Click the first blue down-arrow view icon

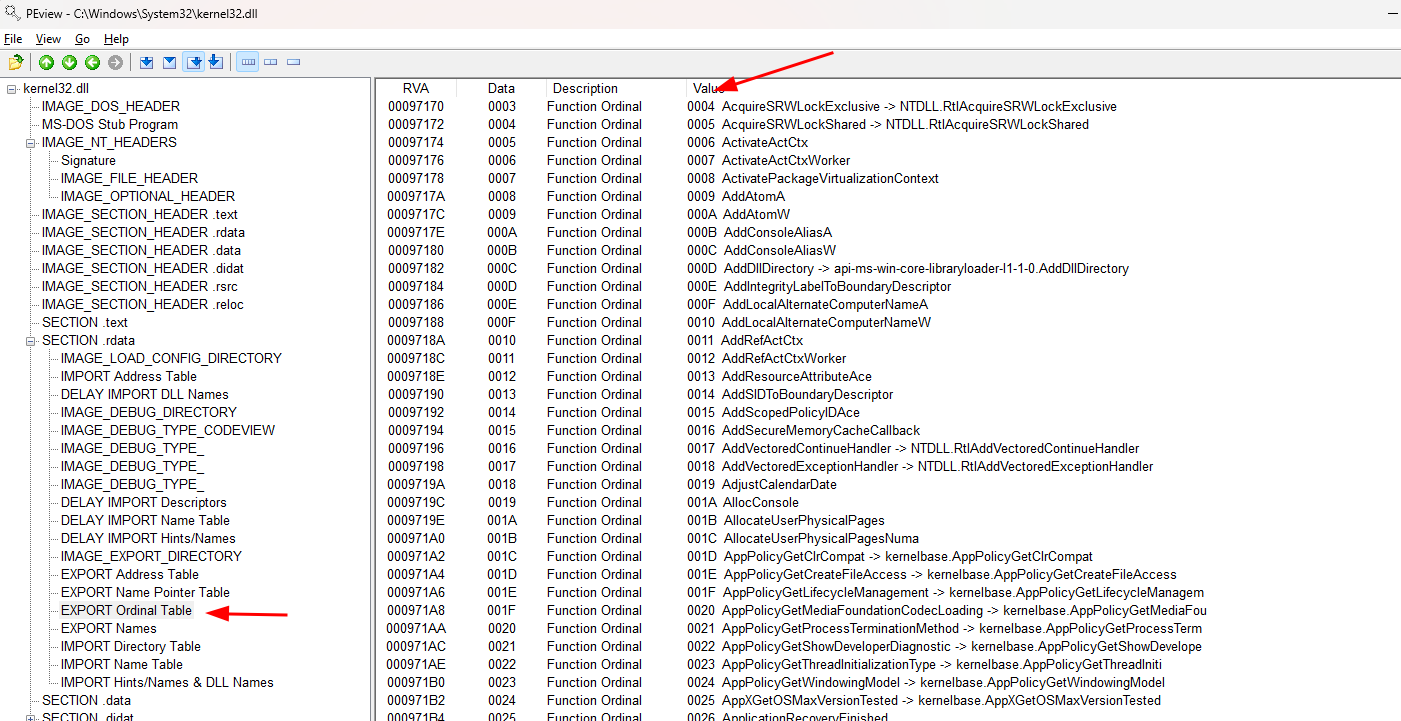click(146, 63)
